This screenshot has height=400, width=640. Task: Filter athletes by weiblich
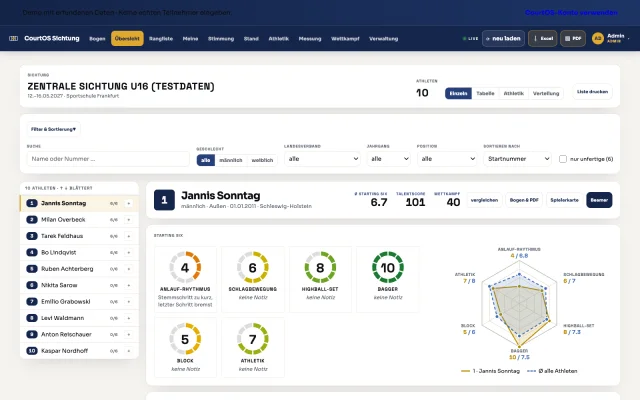[262, 160]
